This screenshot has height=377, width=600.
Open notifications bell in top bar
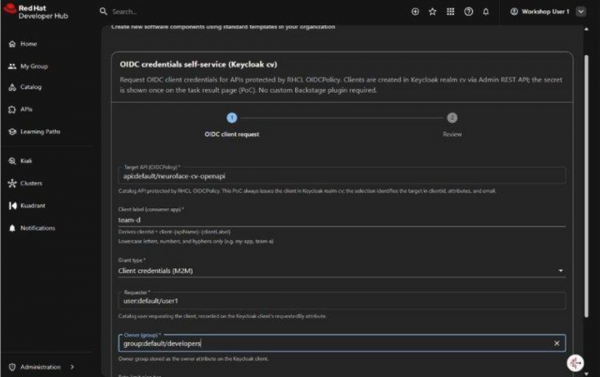(486, 11)
